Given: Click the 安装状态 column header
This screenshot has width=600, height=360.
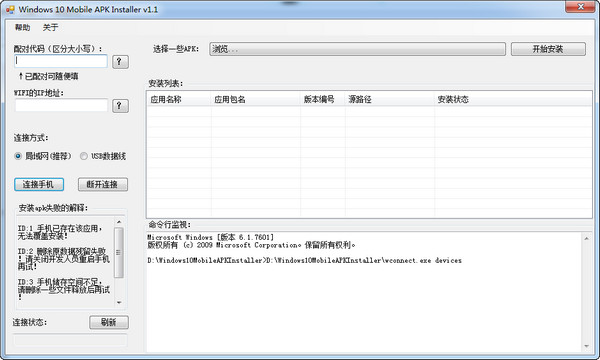Looking at the screenshot, I should coord(513,99).
